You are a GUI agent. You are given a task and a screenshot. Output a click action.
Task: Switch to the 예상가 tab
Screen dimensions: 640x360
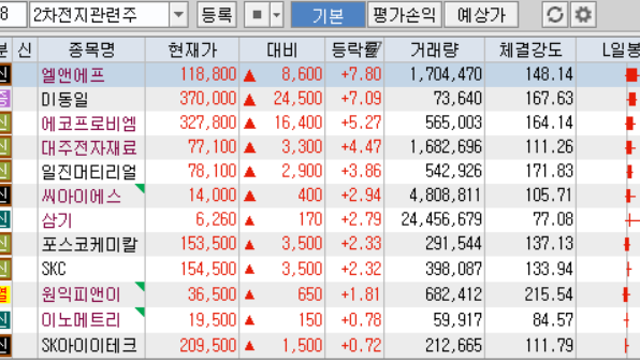point(481,15)
